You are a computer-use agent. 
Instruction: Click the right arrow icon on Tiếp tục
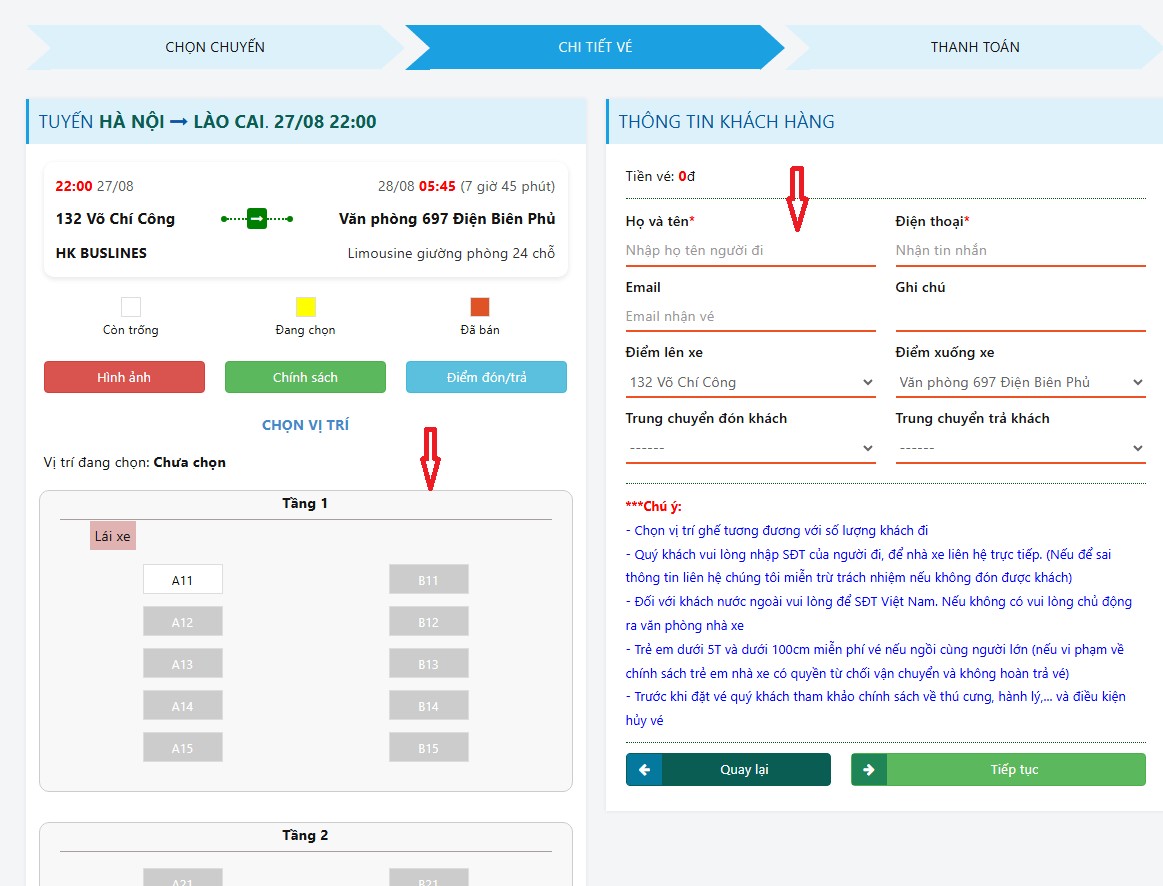point(869,770)
